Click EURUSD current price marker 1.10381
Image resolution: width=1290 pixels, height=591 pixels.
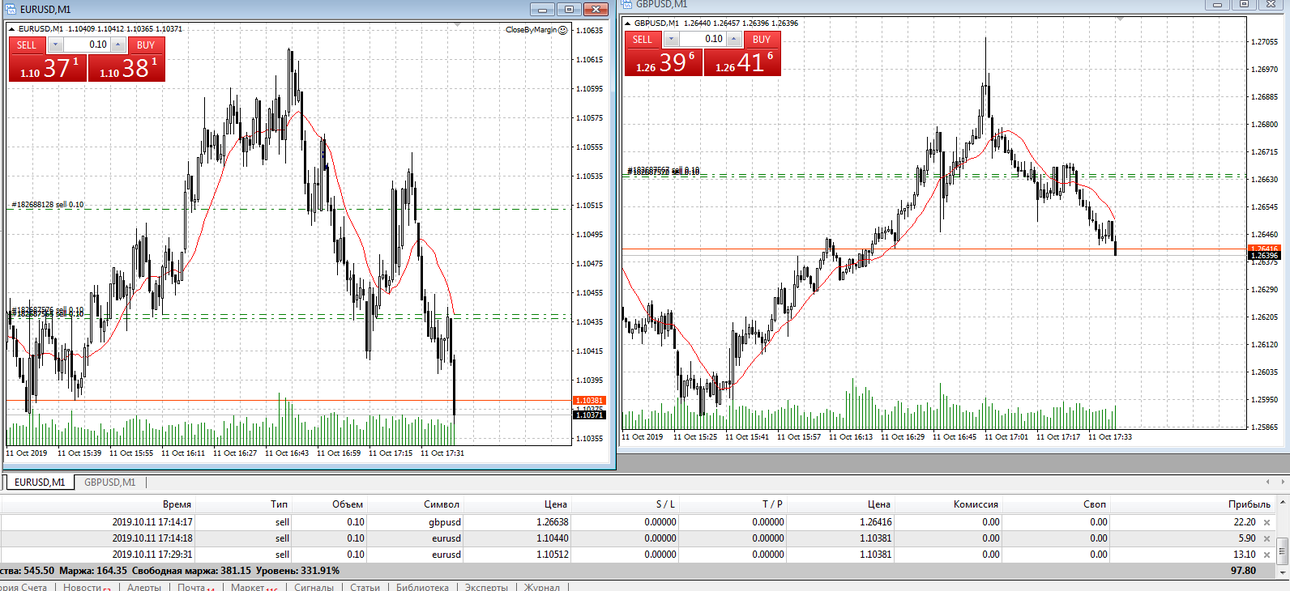click(x=589, y=400)
